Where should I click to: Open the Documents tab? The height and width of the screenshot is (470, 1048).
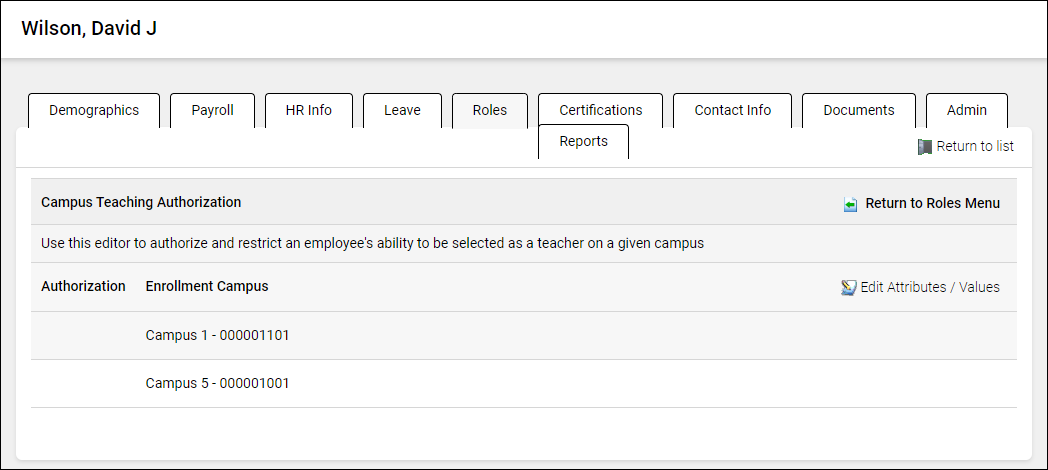pyautogui.click(x=859, y=110)
